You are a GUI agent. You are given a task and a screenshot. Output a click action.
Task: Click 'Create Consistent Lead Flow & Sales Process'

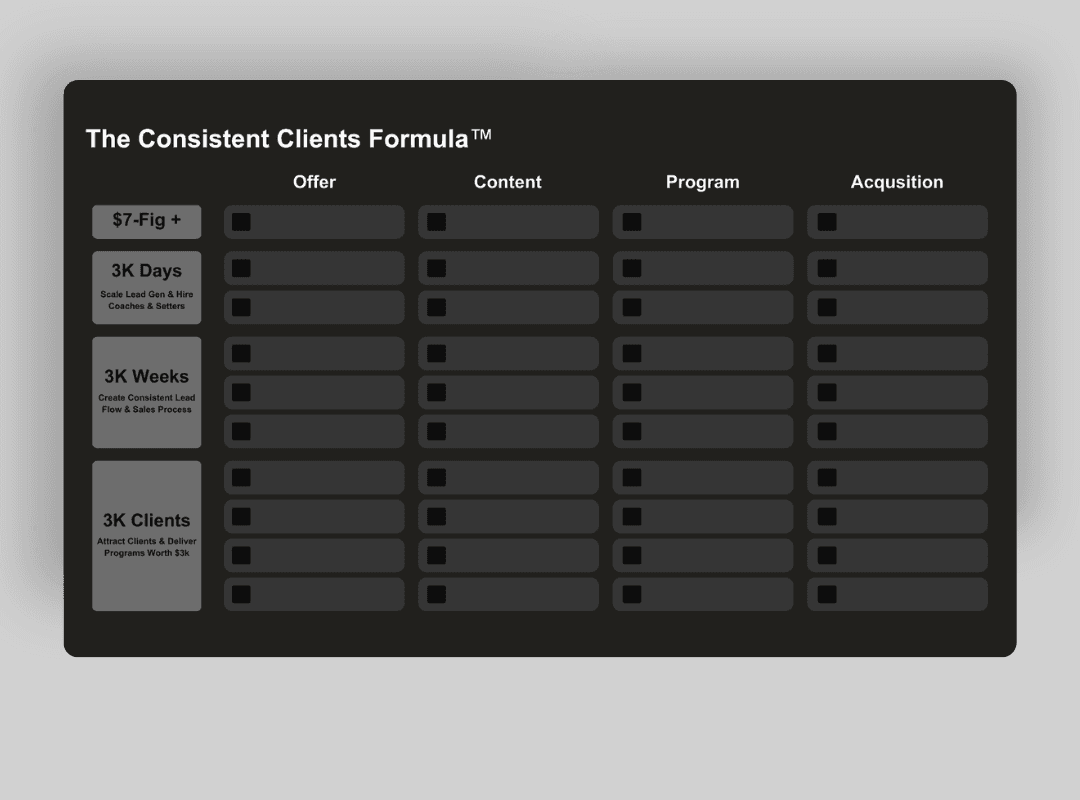147,403
